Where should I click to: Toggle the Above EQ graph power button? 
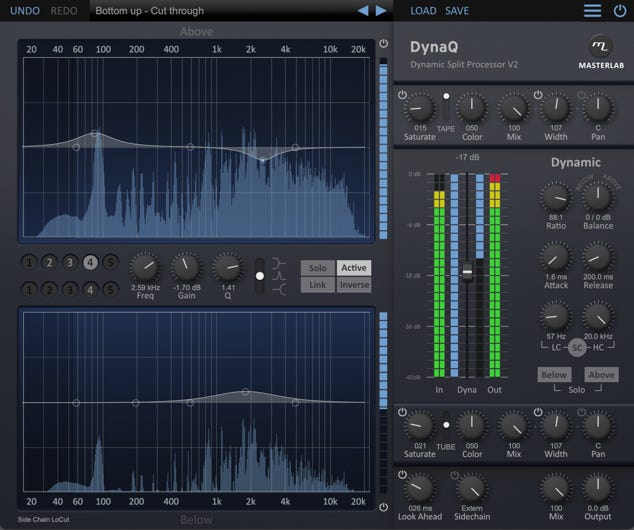[384, 45]
